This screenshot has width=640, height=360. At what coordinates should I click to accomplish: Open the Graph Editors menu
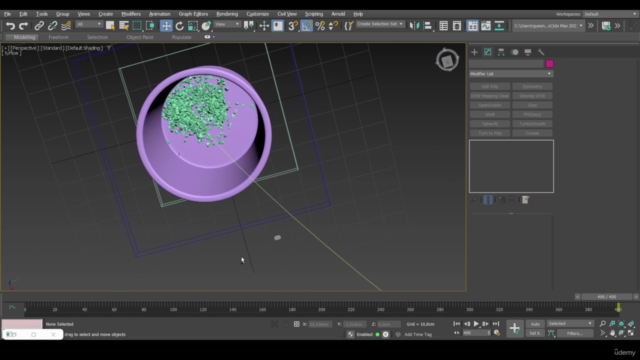tap(193, 14)
